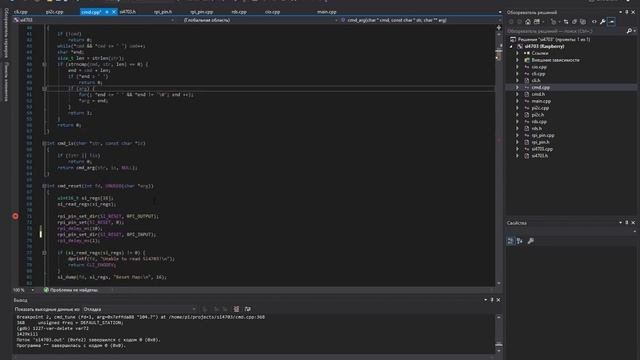Switch views in Solution Explorer toolbar
The height and width of the screenshot is (360, 640).
coord(538,22)
